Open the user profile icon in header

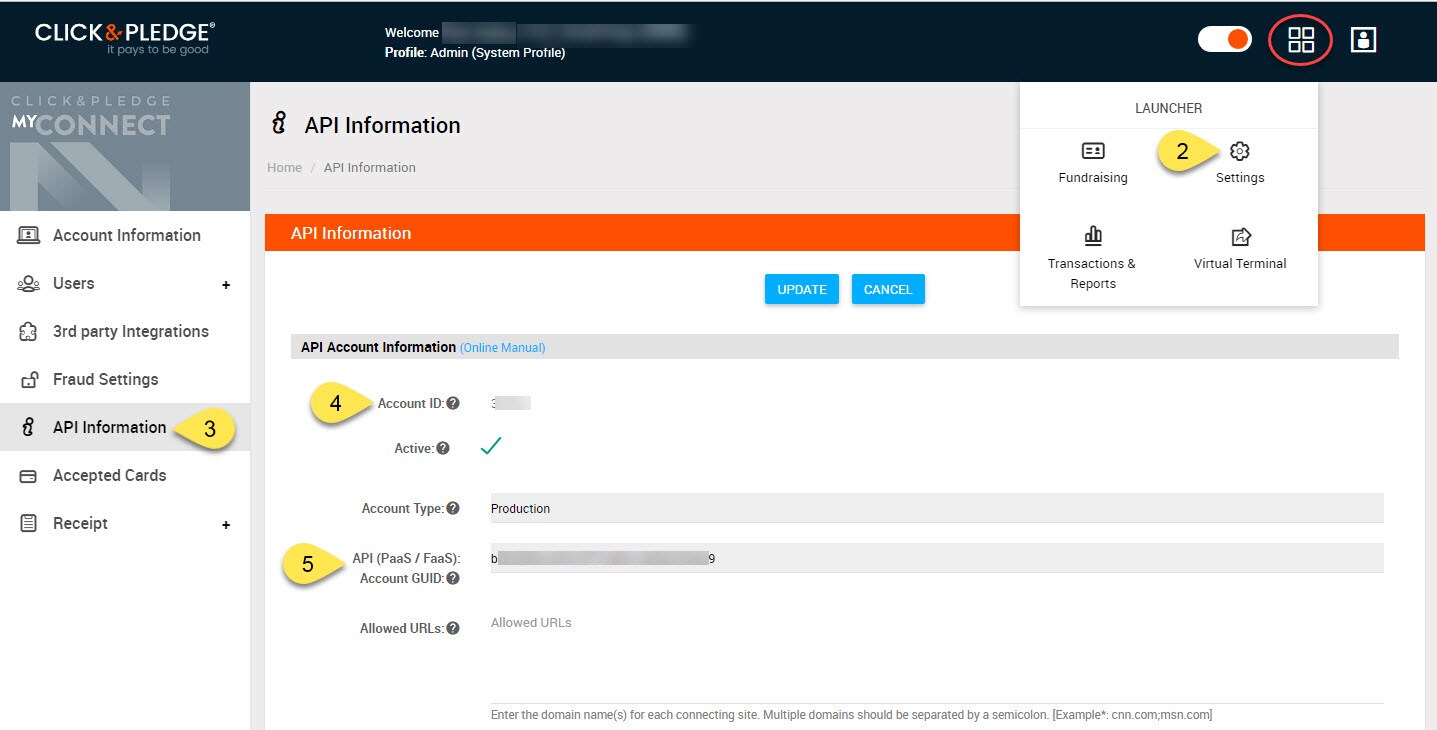coord(1363,40)
